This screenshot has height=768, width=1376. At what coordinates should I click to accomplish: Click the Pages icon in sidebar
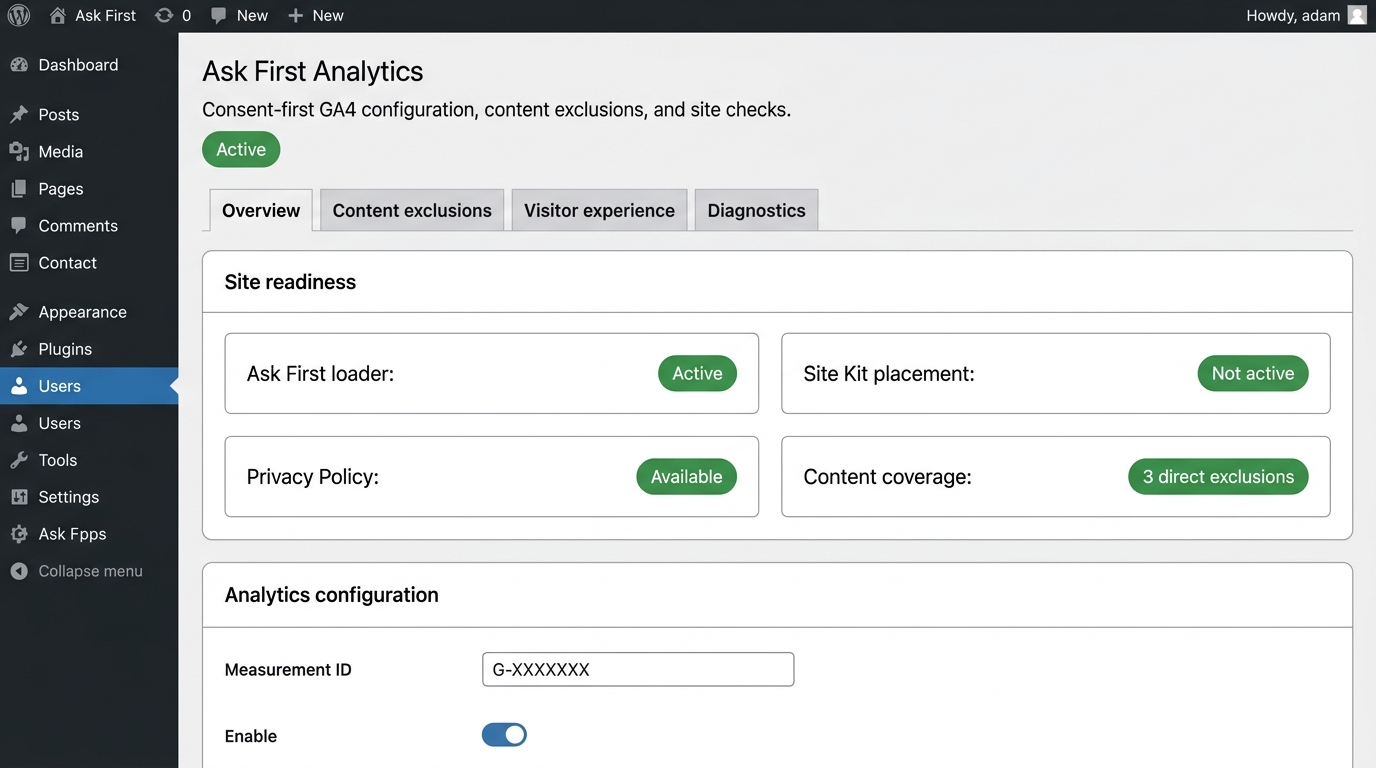tap(19, 189)
